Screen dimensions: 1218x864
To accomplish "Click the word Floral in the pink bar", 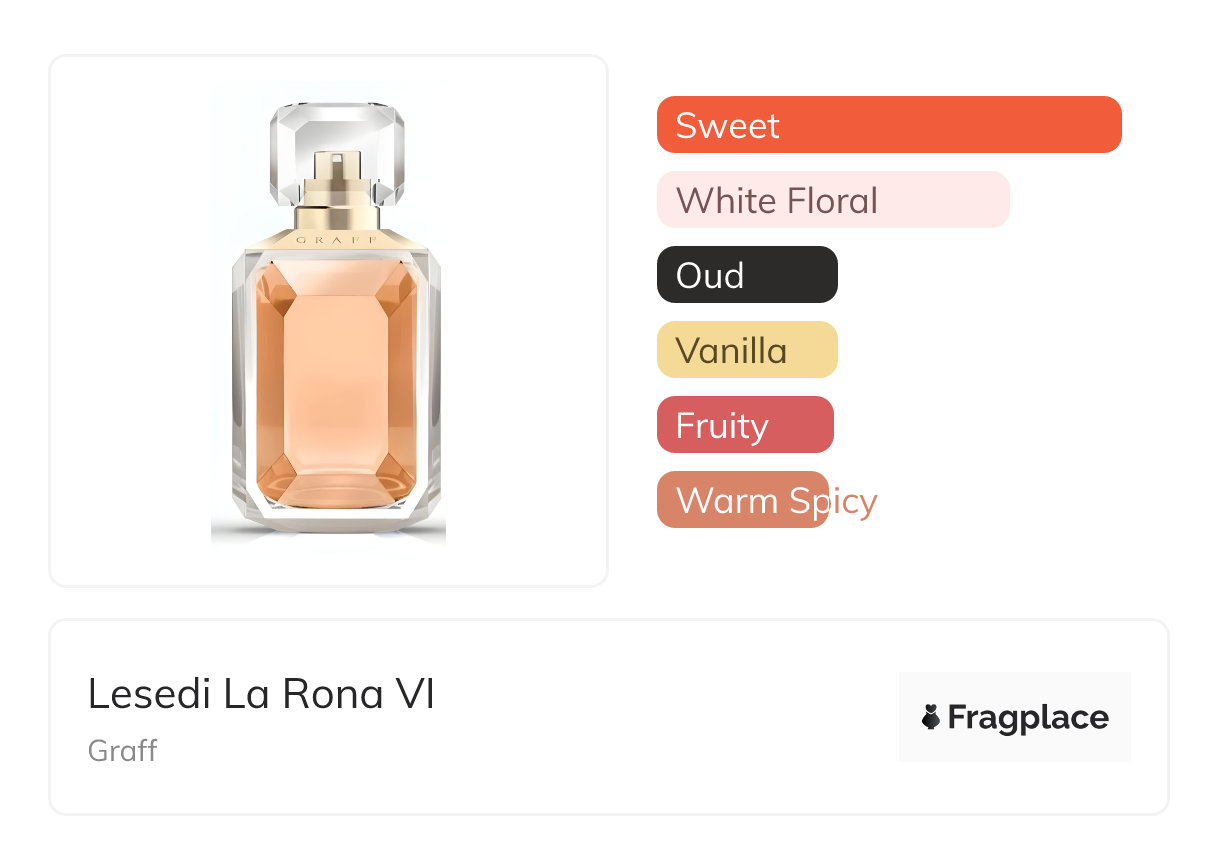I will point(832,201).
